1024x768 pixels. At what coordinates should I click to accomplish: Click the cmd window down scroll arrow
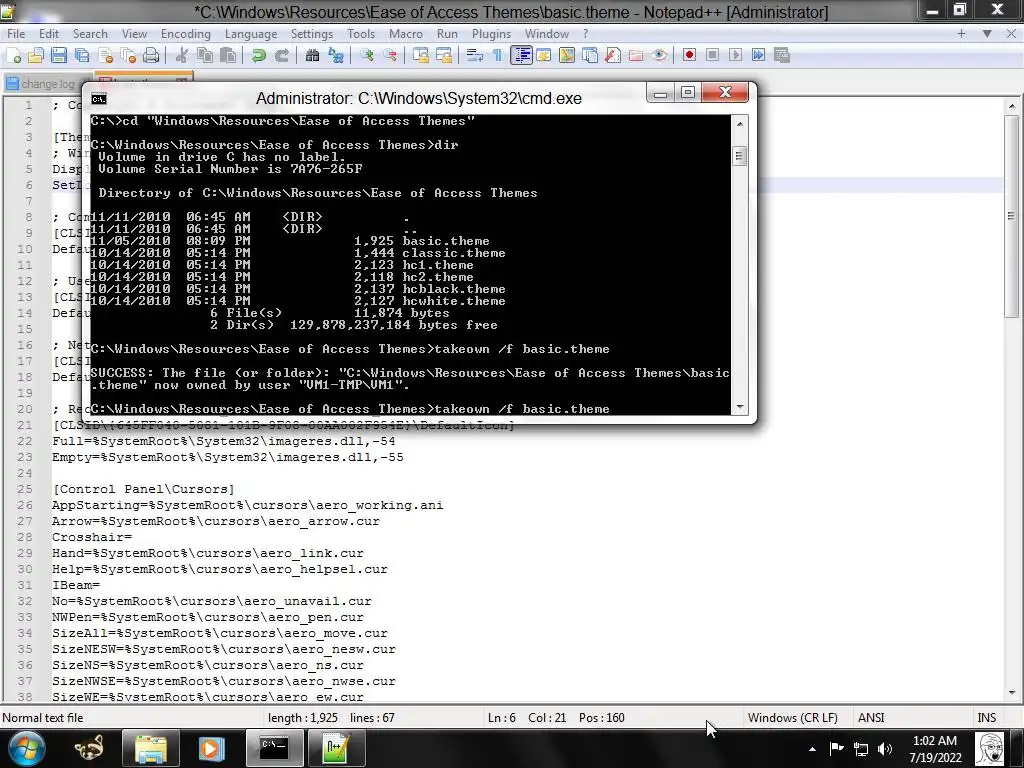pos(739,407)
